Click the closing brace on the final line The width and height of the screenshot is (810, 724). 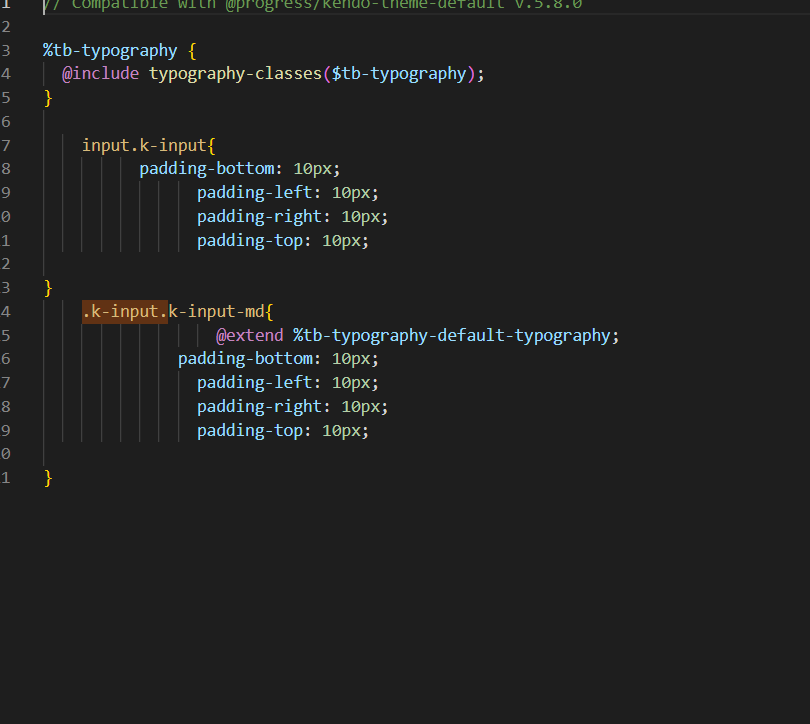[47, 477]
